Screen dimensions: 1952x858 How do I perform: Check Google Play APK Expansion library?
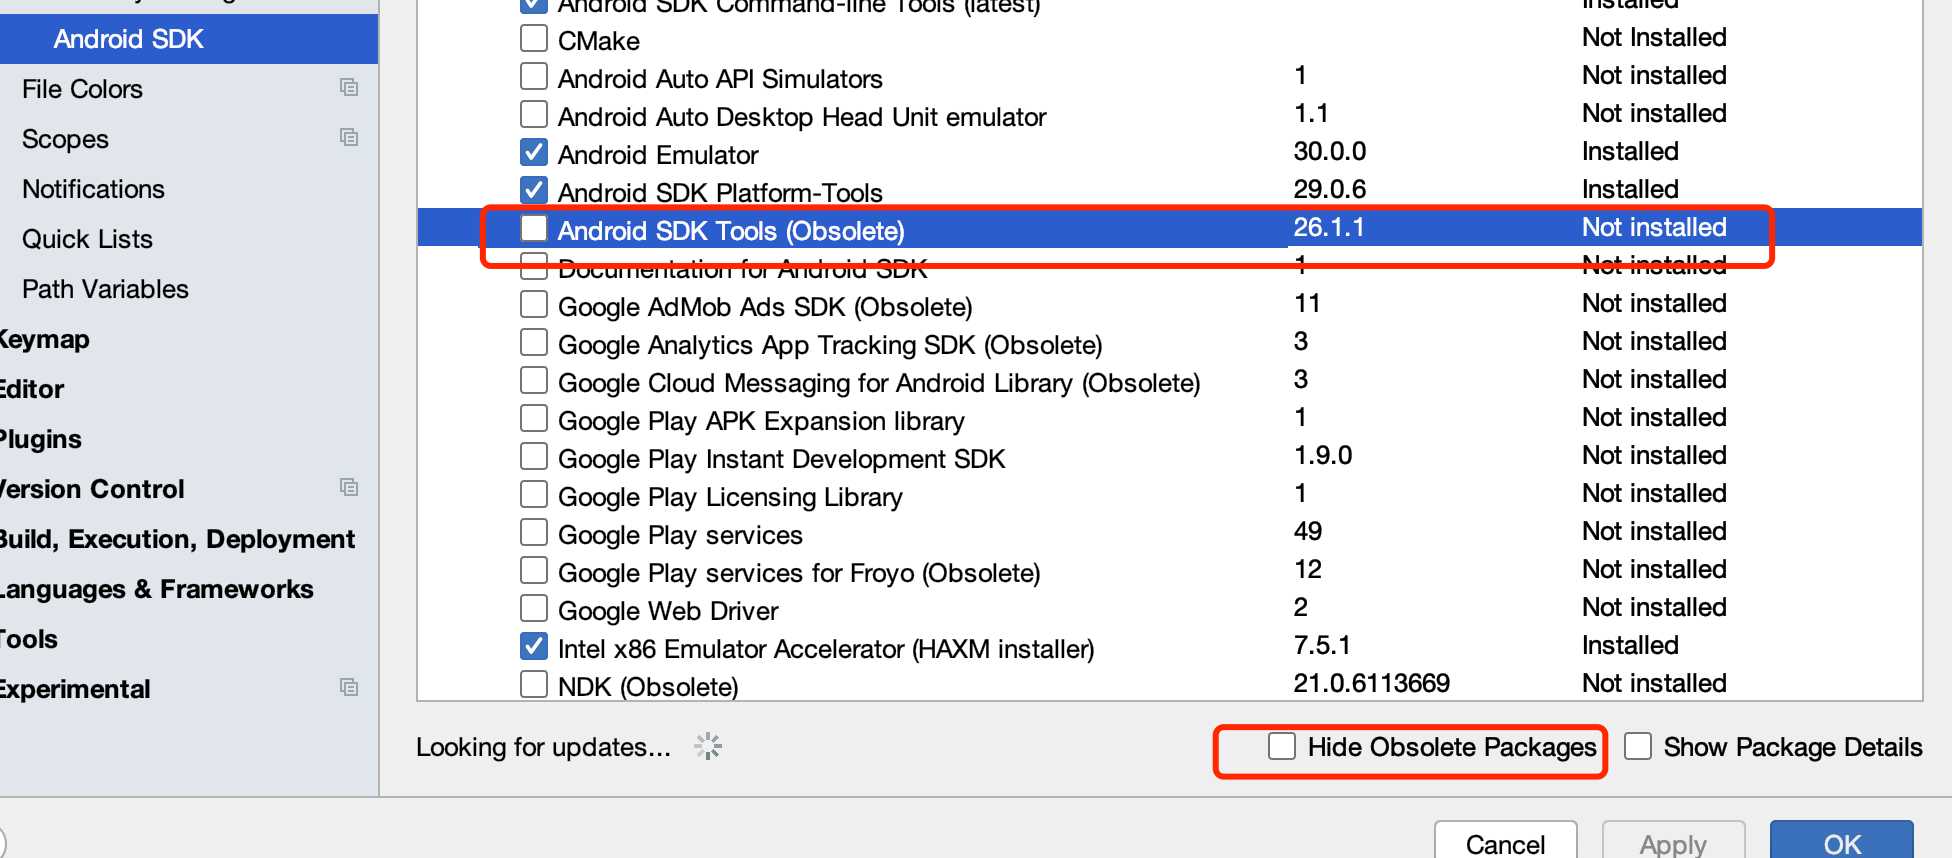pyautogui.click(x=534, y=418)
